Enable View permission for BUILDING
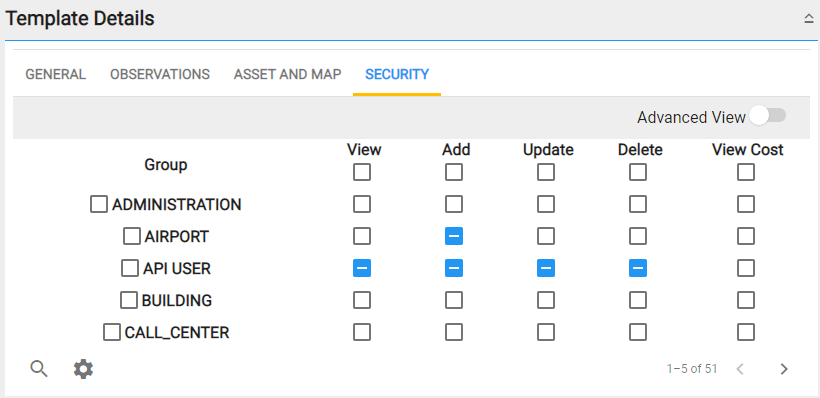Screen dimensions: 820x398 pyautogui.click(x=362, y=300)
